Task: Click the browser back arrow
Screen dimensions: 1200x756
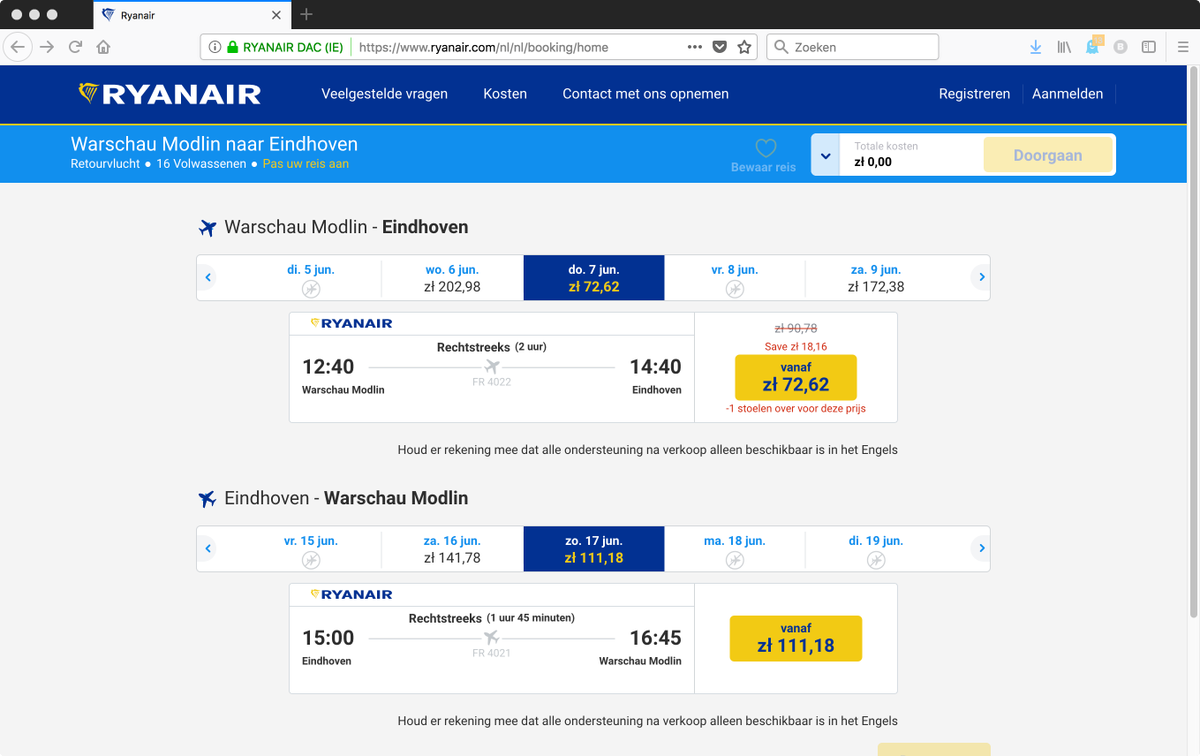Action: (18, 47)
